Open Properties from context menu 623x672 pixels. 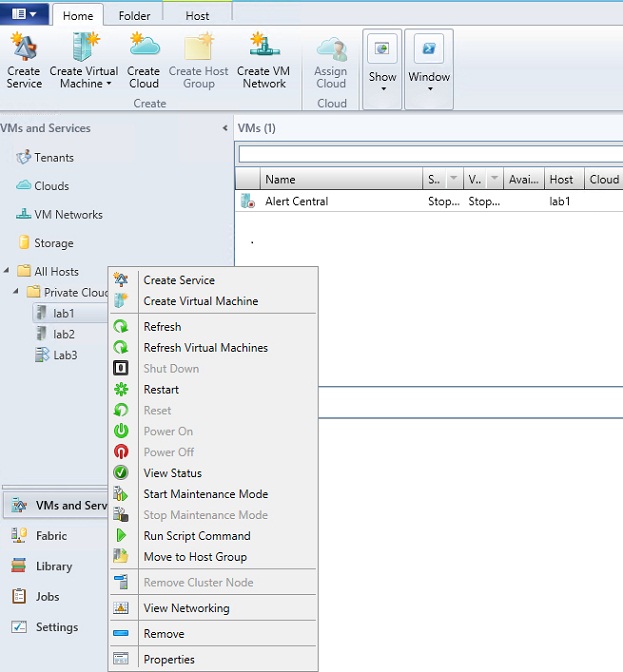point(214,659)
